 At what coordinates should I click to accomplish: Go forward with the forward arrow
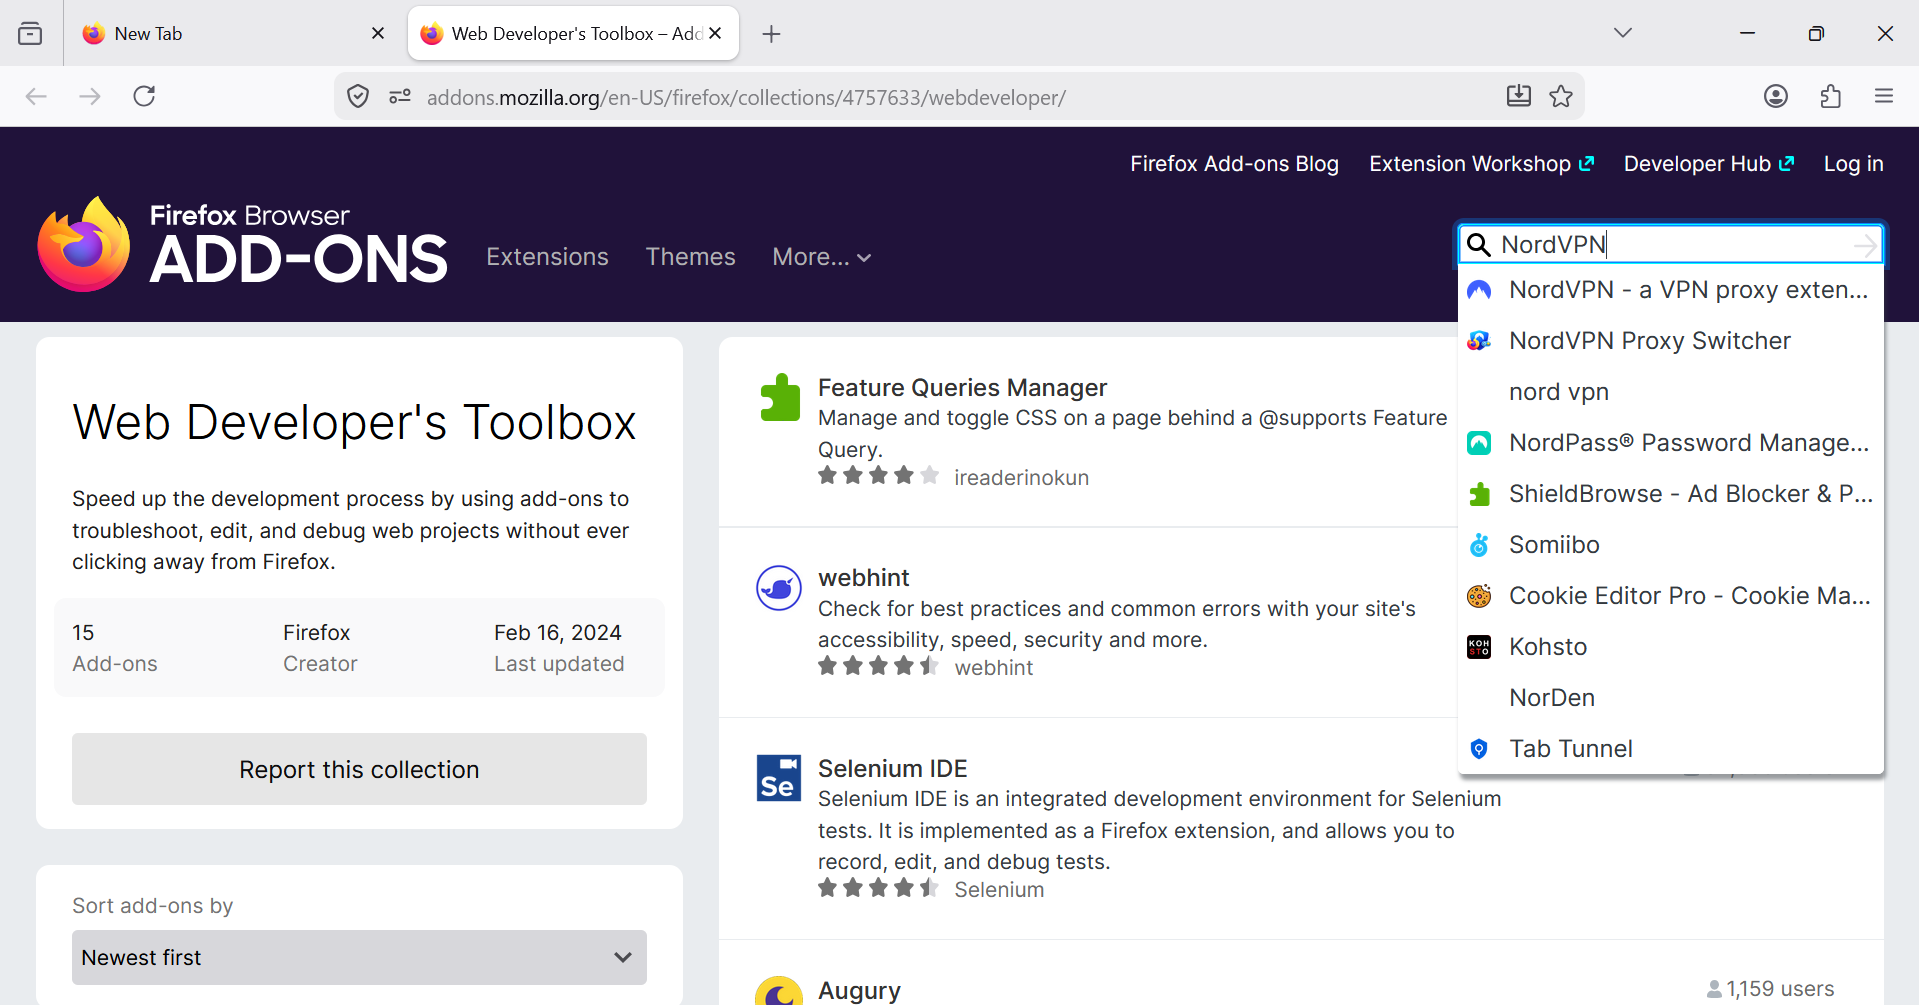click(x=90, y=97)
